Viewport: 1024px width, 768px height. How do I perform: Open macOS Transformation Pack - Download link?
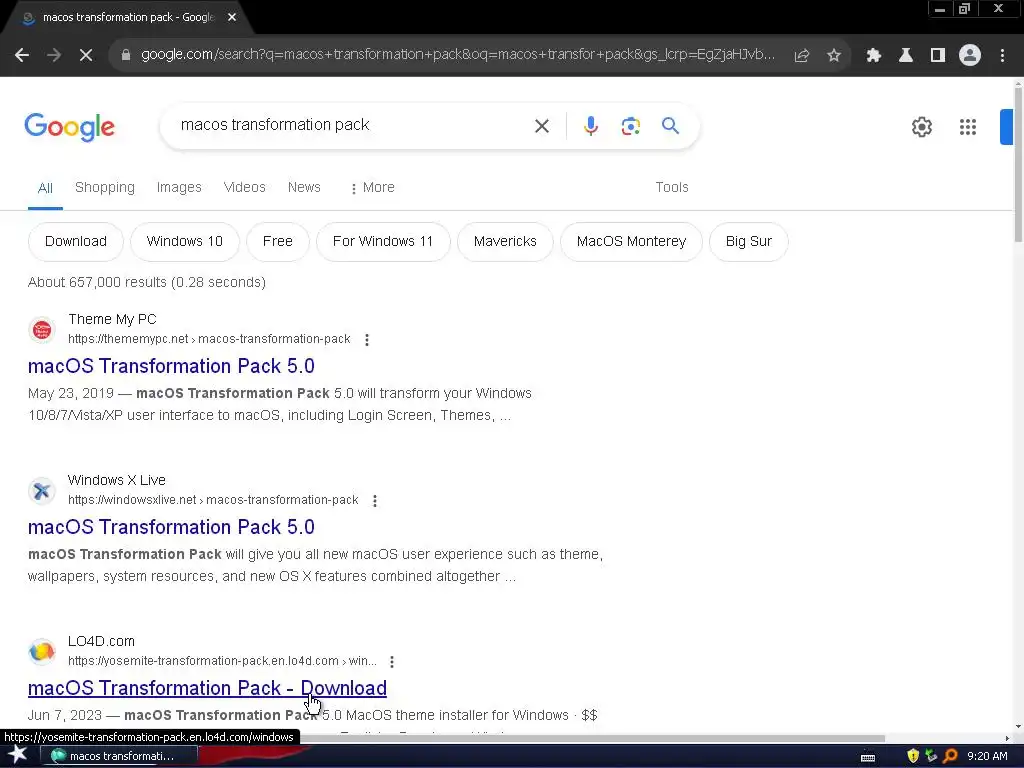tap(207, 688)
